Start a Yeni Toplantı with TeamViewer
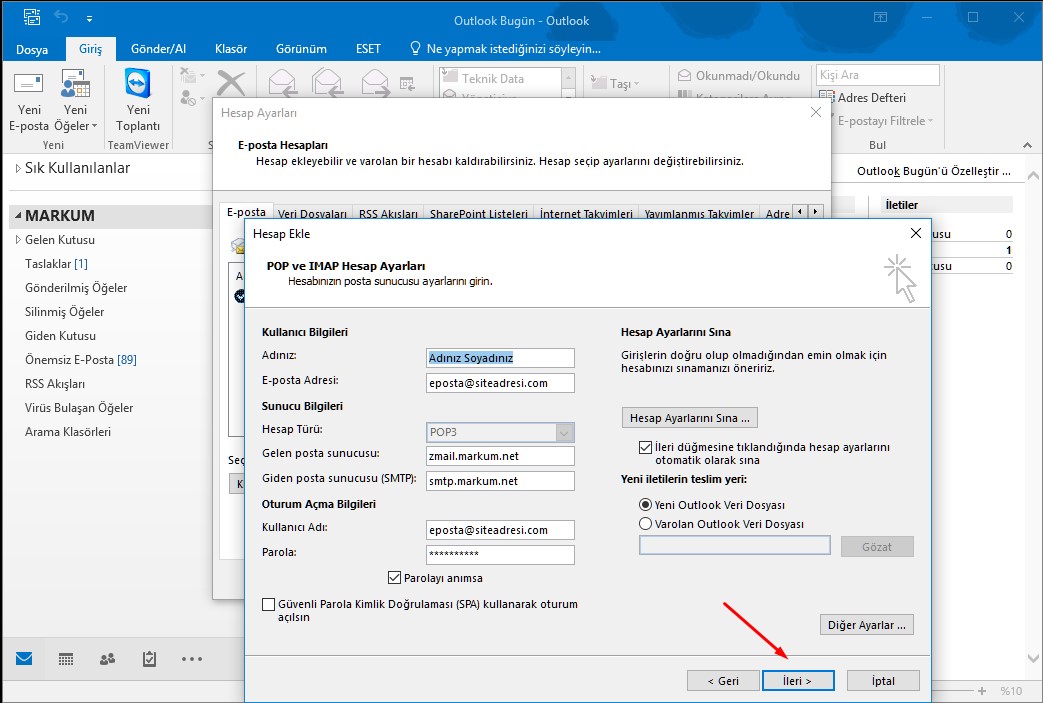This screenshot has height=703, width=1043. pos(138,101)
